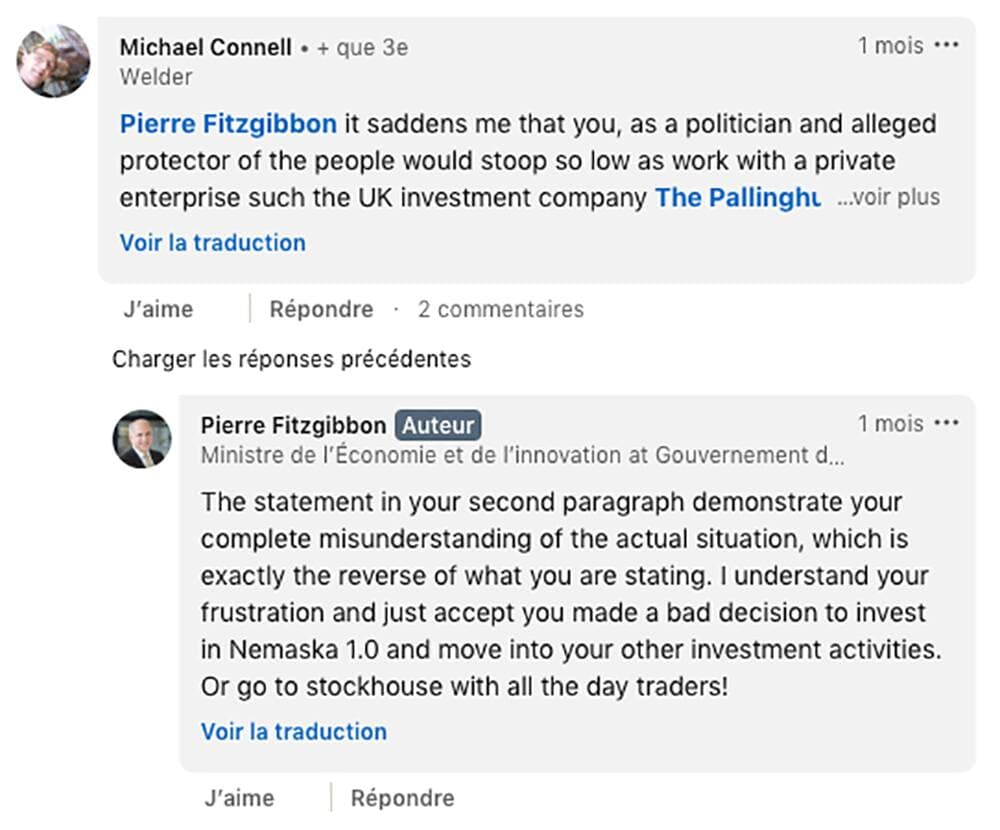Click Michael Connell's profile photo
This screenshot has width=1000, height=830.
coord(53,61)
